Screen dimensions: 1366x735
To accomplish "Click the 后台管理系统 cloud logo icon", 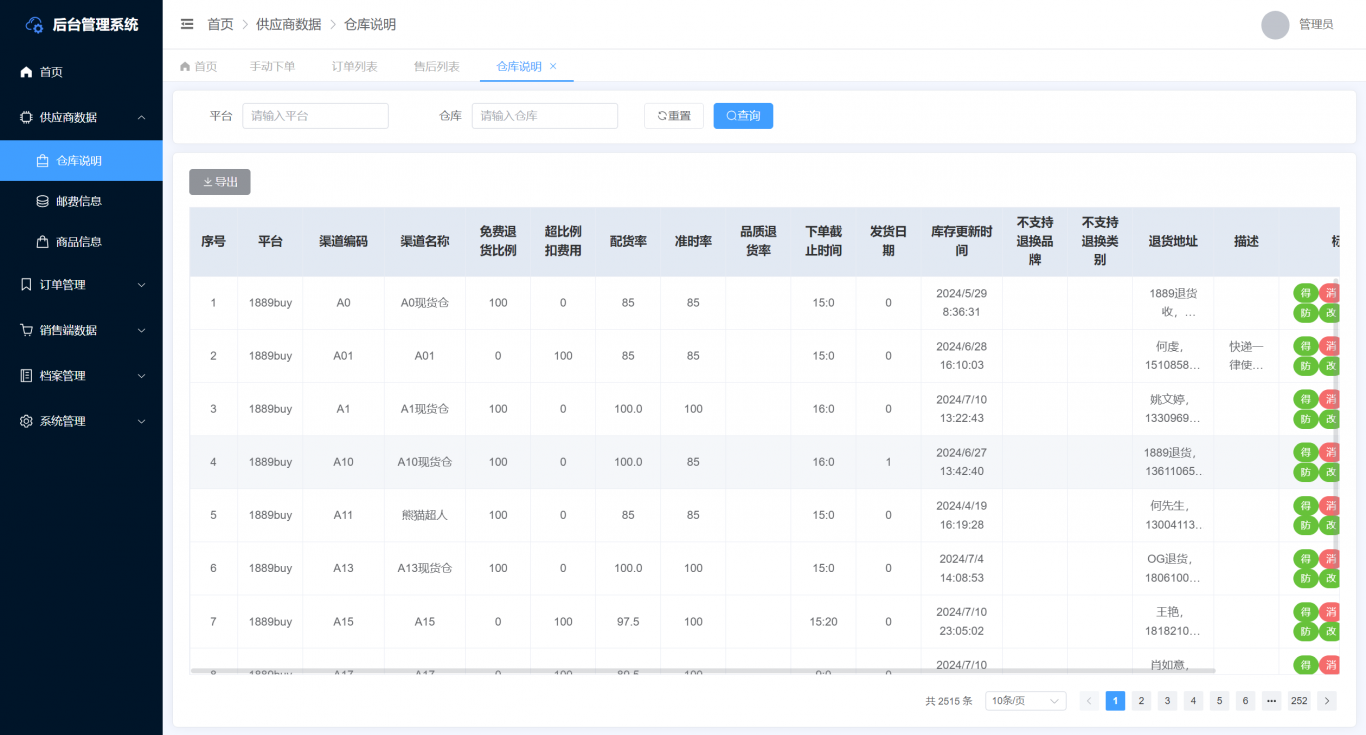I will pos(35,25).
